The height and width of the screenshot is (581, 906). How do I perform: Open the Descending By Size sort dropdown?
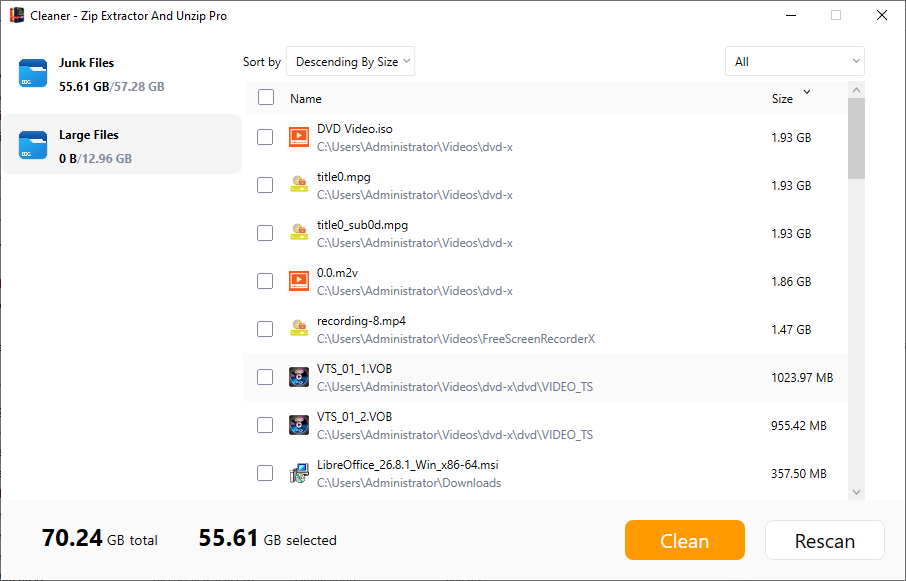coord(350,61)
